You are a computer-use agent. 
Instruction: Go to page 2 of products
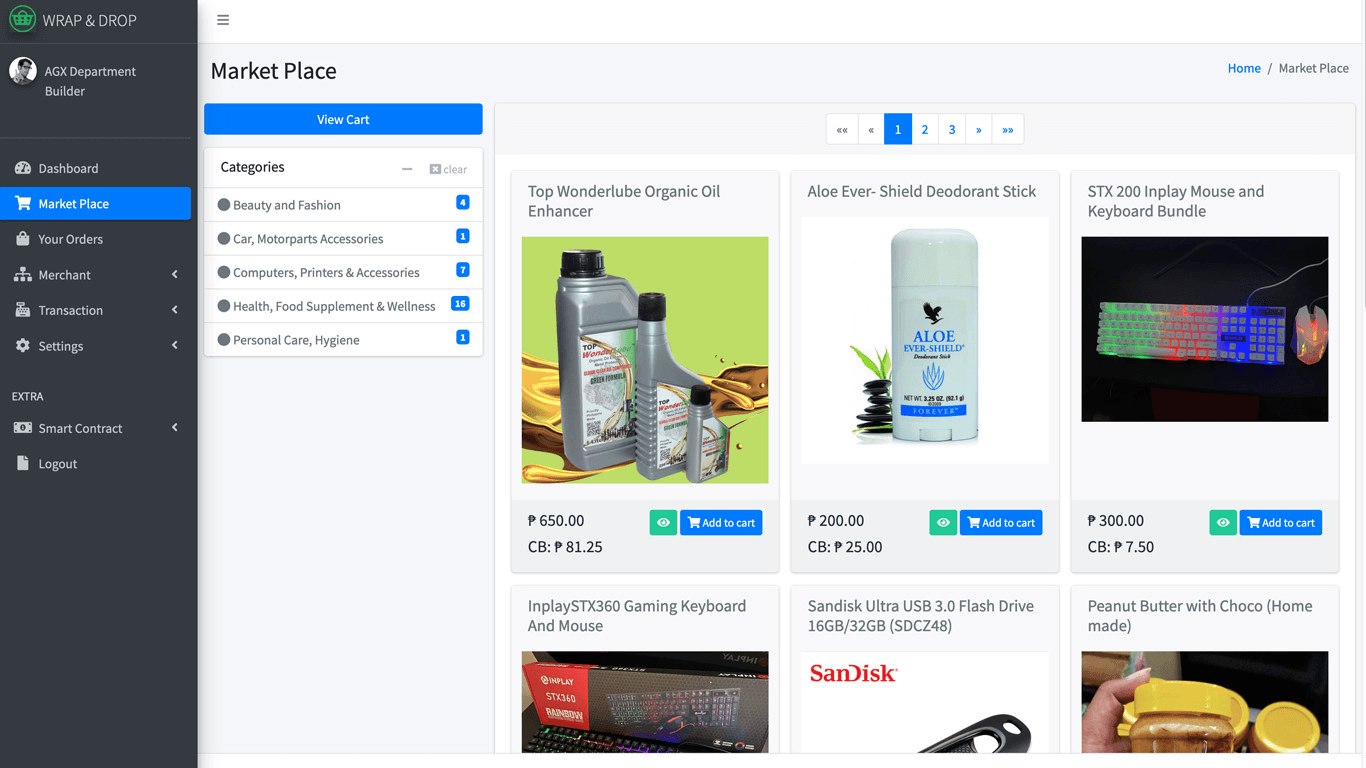[x=925, y=129]
